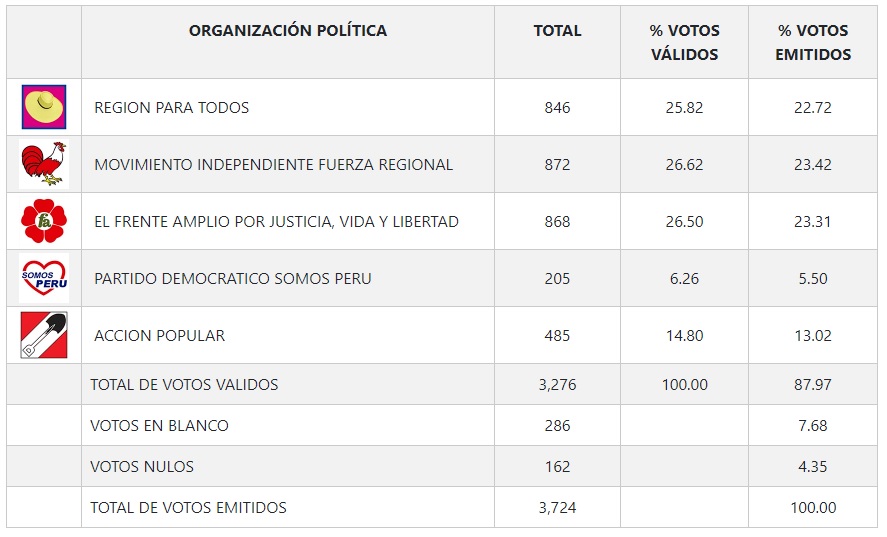Click the Frente Amplio red flower logo
The width and height of the screenshot is (887, 537).
44,221
